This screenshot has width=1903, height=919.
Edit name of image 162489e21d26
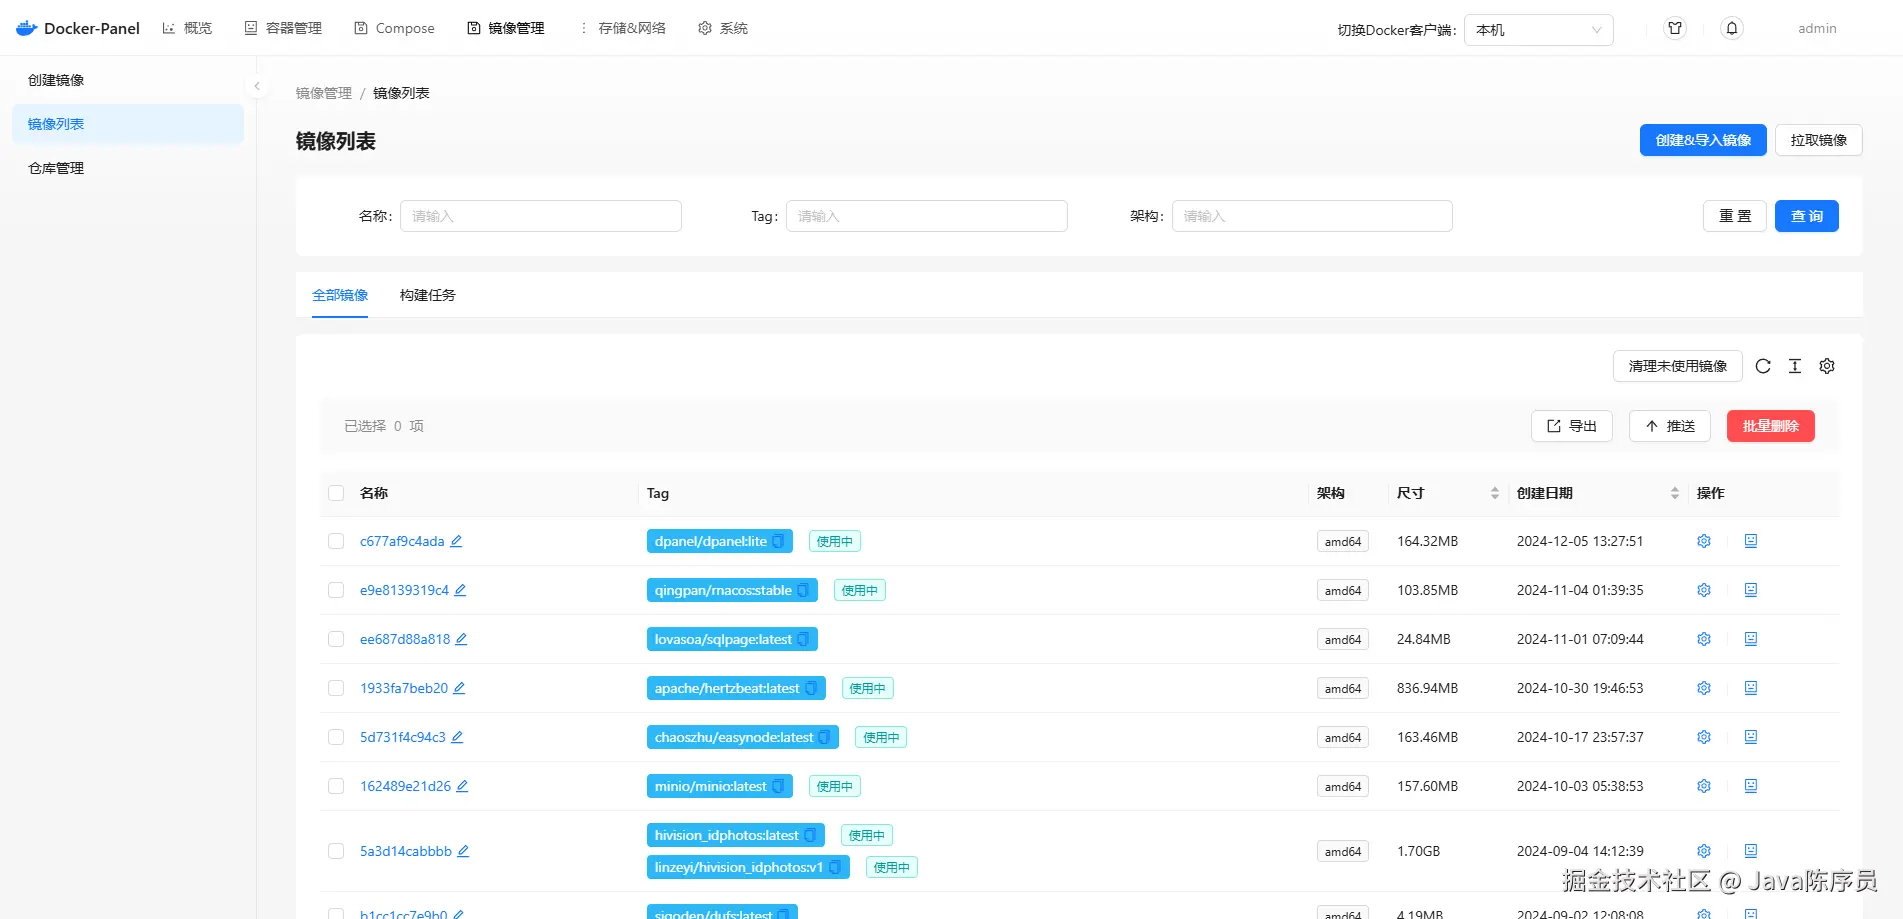(x=462, y=786)
